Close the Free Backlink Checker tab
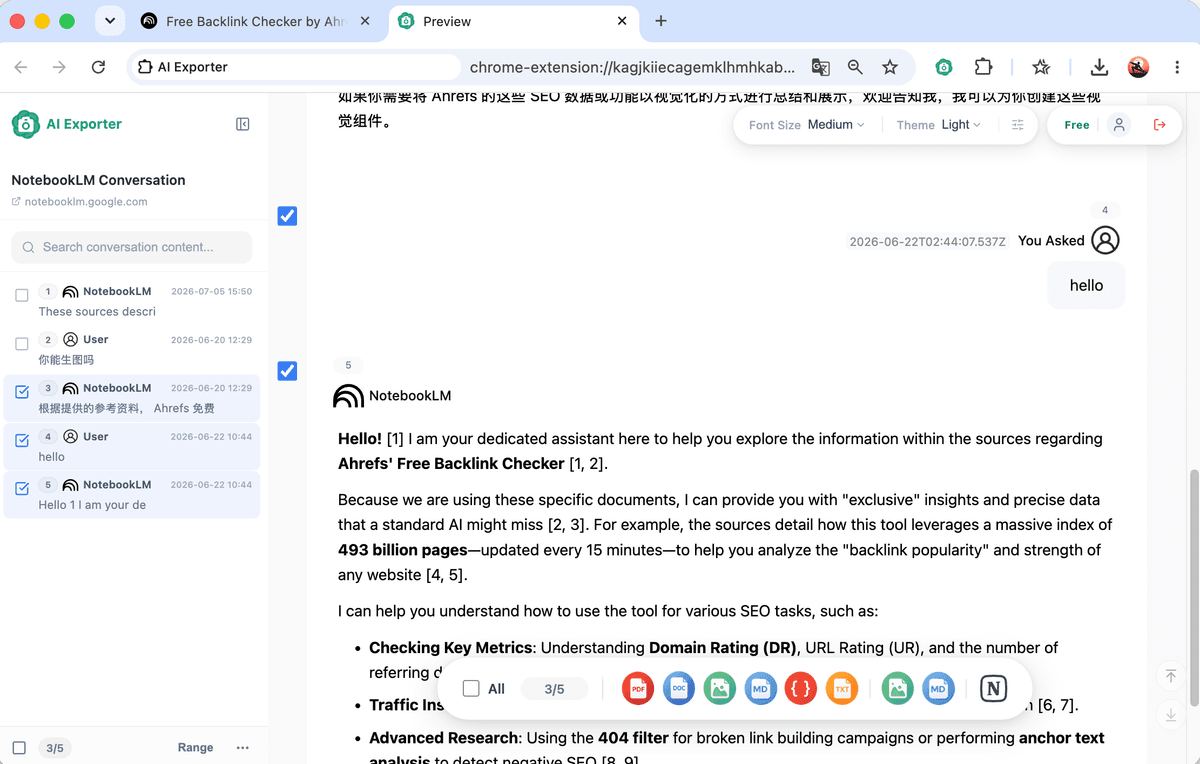The image size is (1200, 764). click(x=366, y=21)
